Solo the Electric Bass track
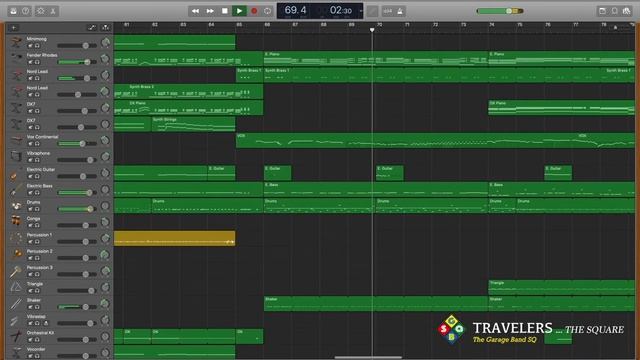This screenshot has width=640, height=360. coord(37,193)
